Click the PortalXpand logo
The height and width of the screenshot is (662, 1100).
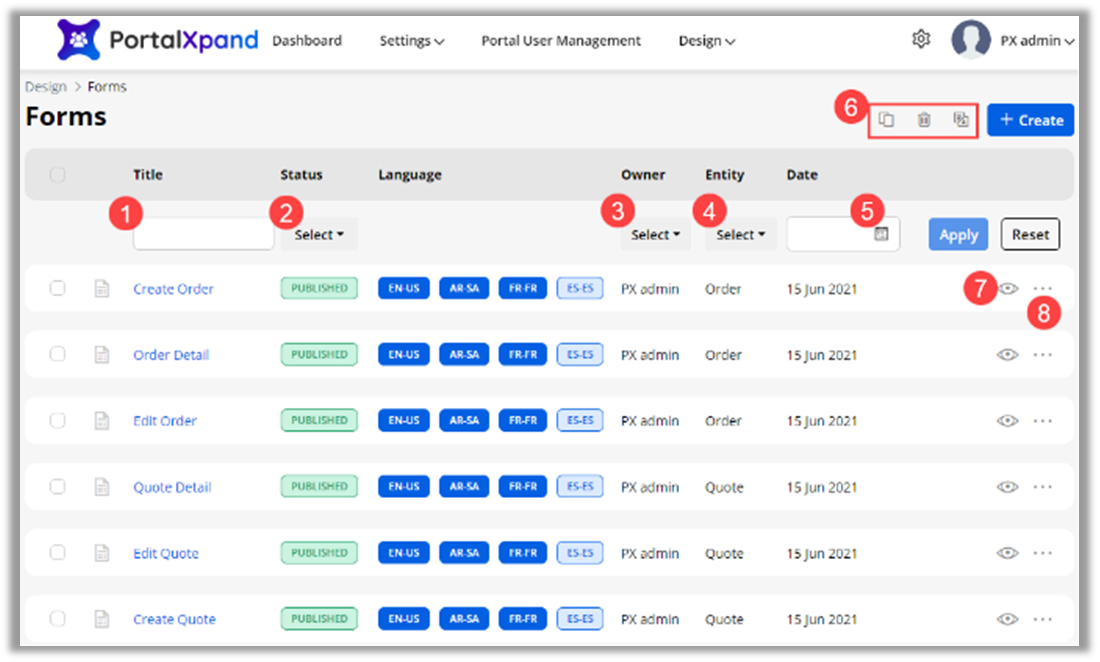pyautogui.click(x=157, y=40)
